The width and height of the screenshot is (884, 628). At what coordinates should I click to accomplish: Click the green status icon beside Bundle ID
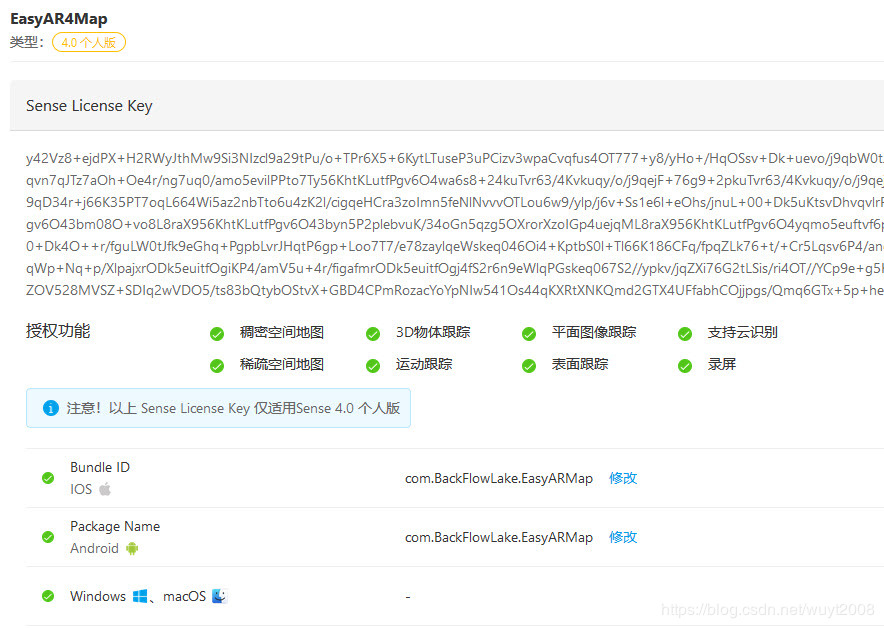tap(47, 477)
